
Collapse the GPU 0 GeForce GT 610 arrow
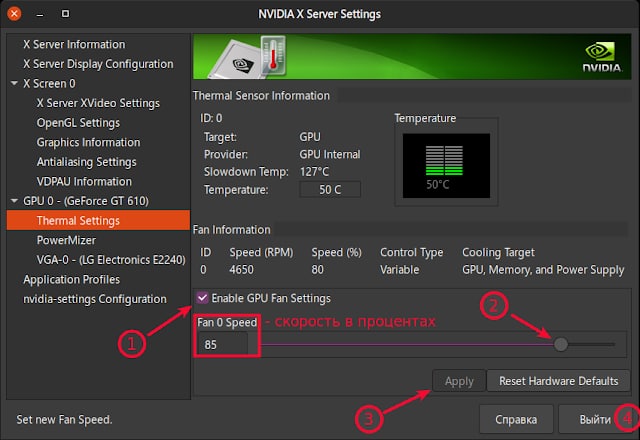[x=14, y=201]
